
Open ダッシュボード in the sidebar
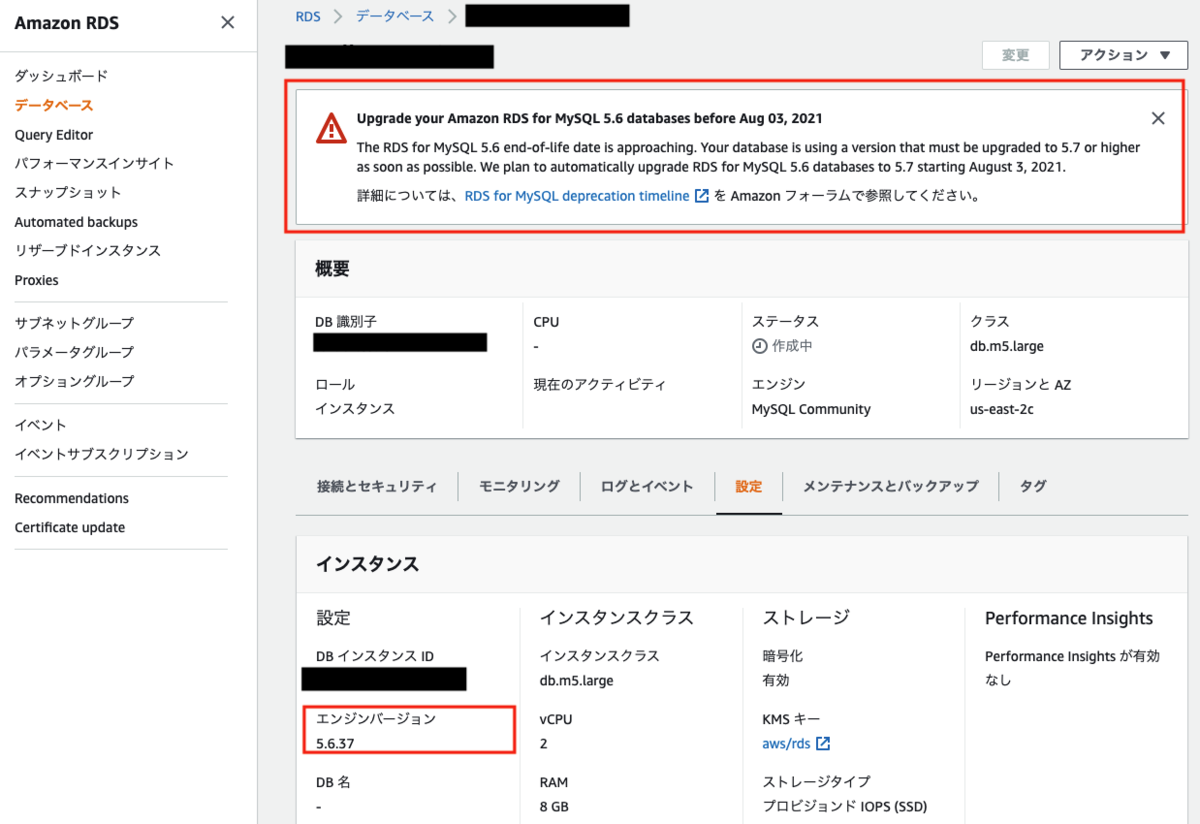[61, 76]
